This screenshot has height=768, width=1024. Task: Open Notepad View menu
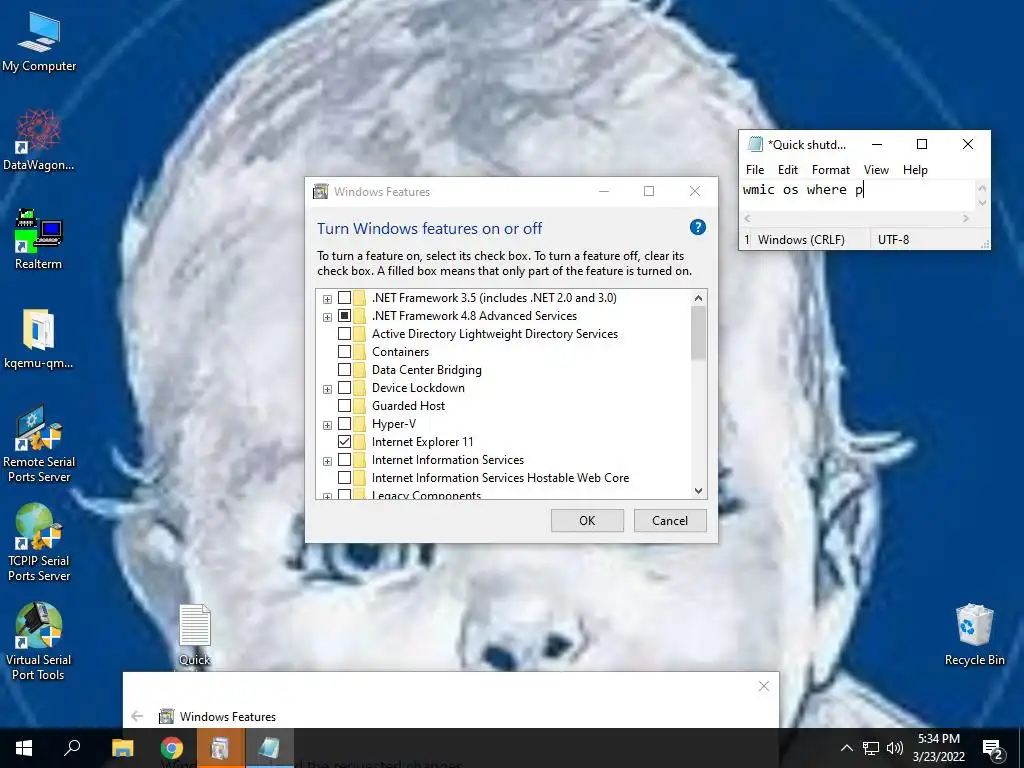click(876, 170)
